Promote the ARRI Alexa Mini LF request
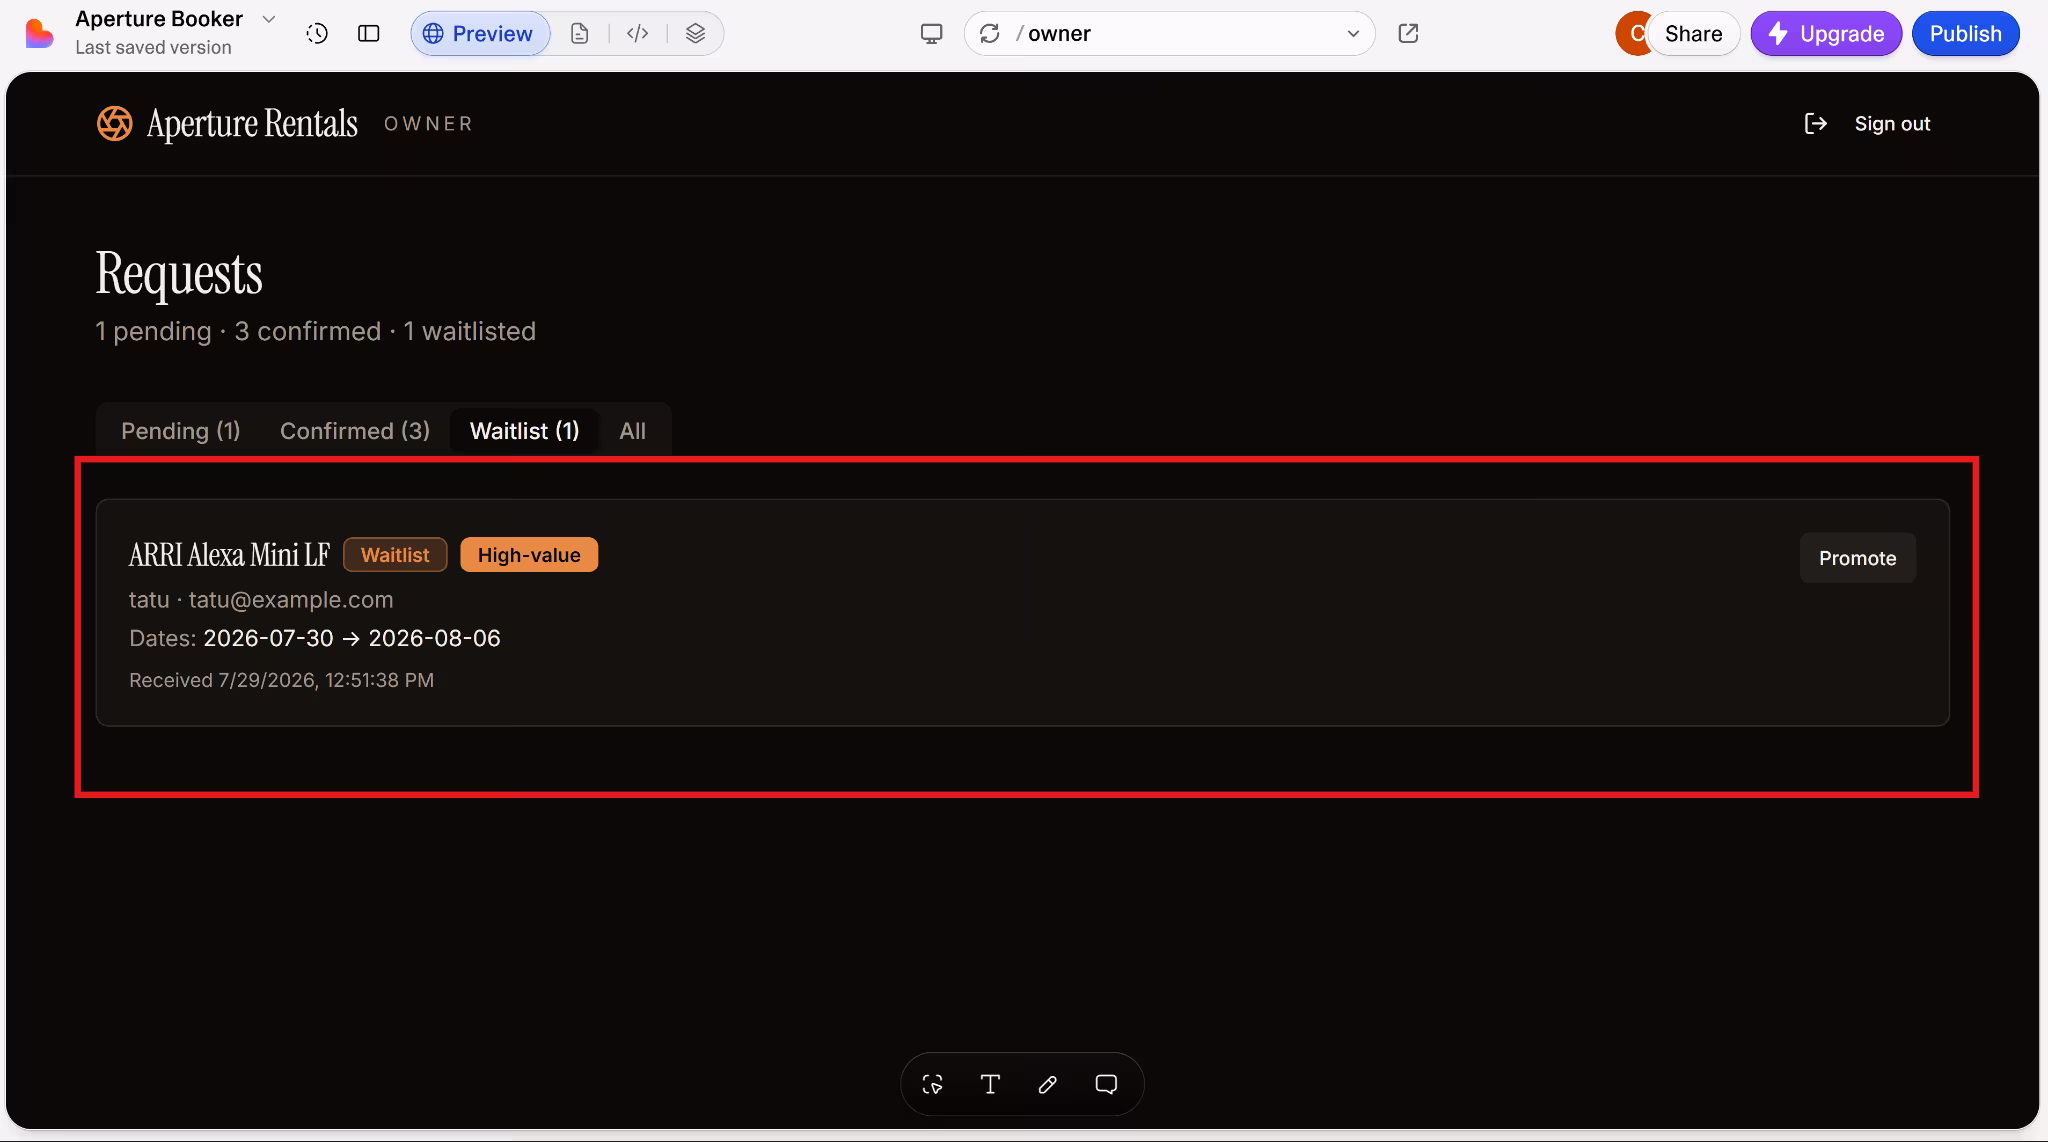Viewport: 2048px width, 1142px height. click(x=1857, y=558)
